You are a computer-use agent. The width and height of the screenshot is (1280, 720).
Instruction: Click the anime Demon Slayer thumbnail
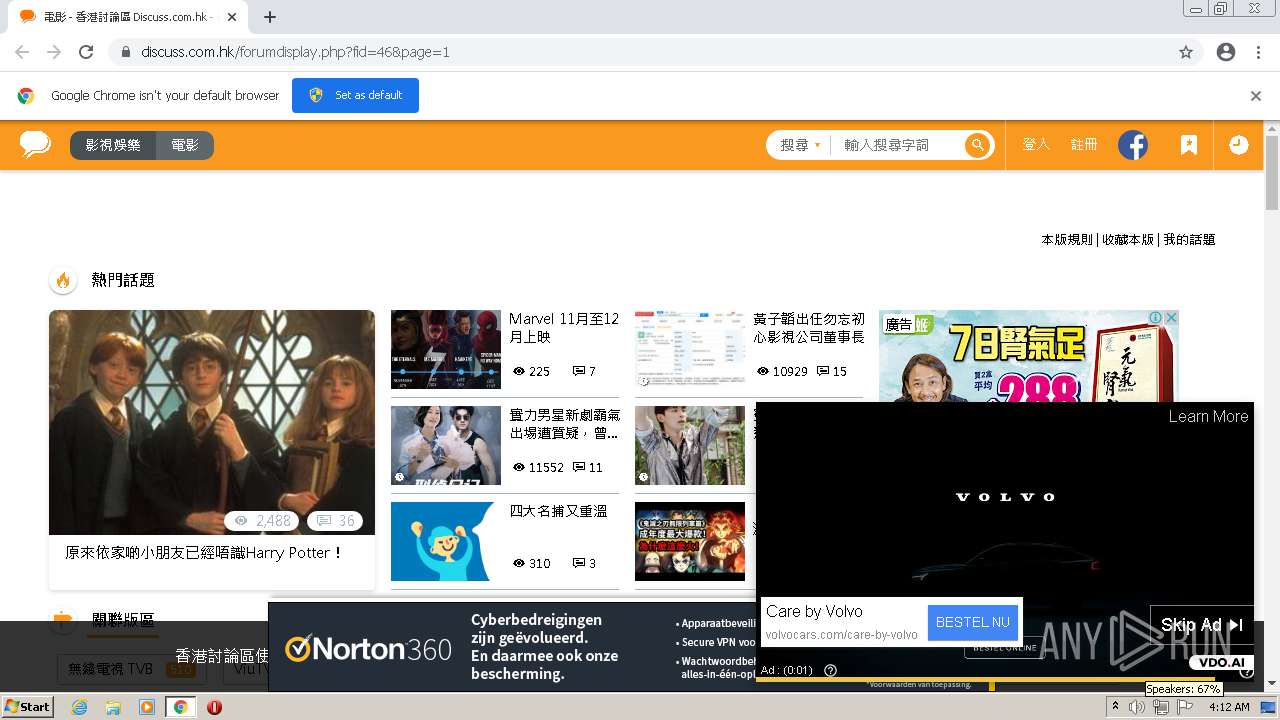click(690, 541)
